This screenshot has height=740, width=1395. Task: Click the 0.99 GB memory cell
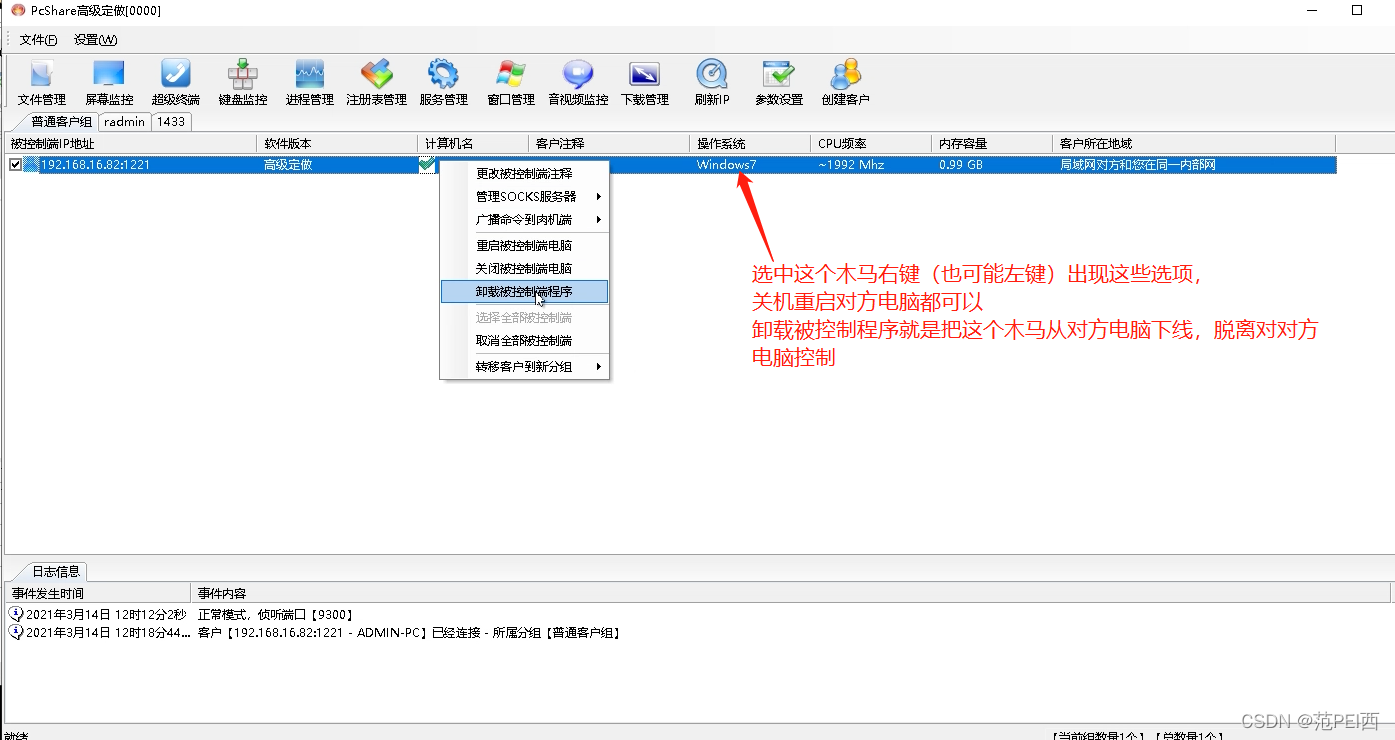(961, 165)
